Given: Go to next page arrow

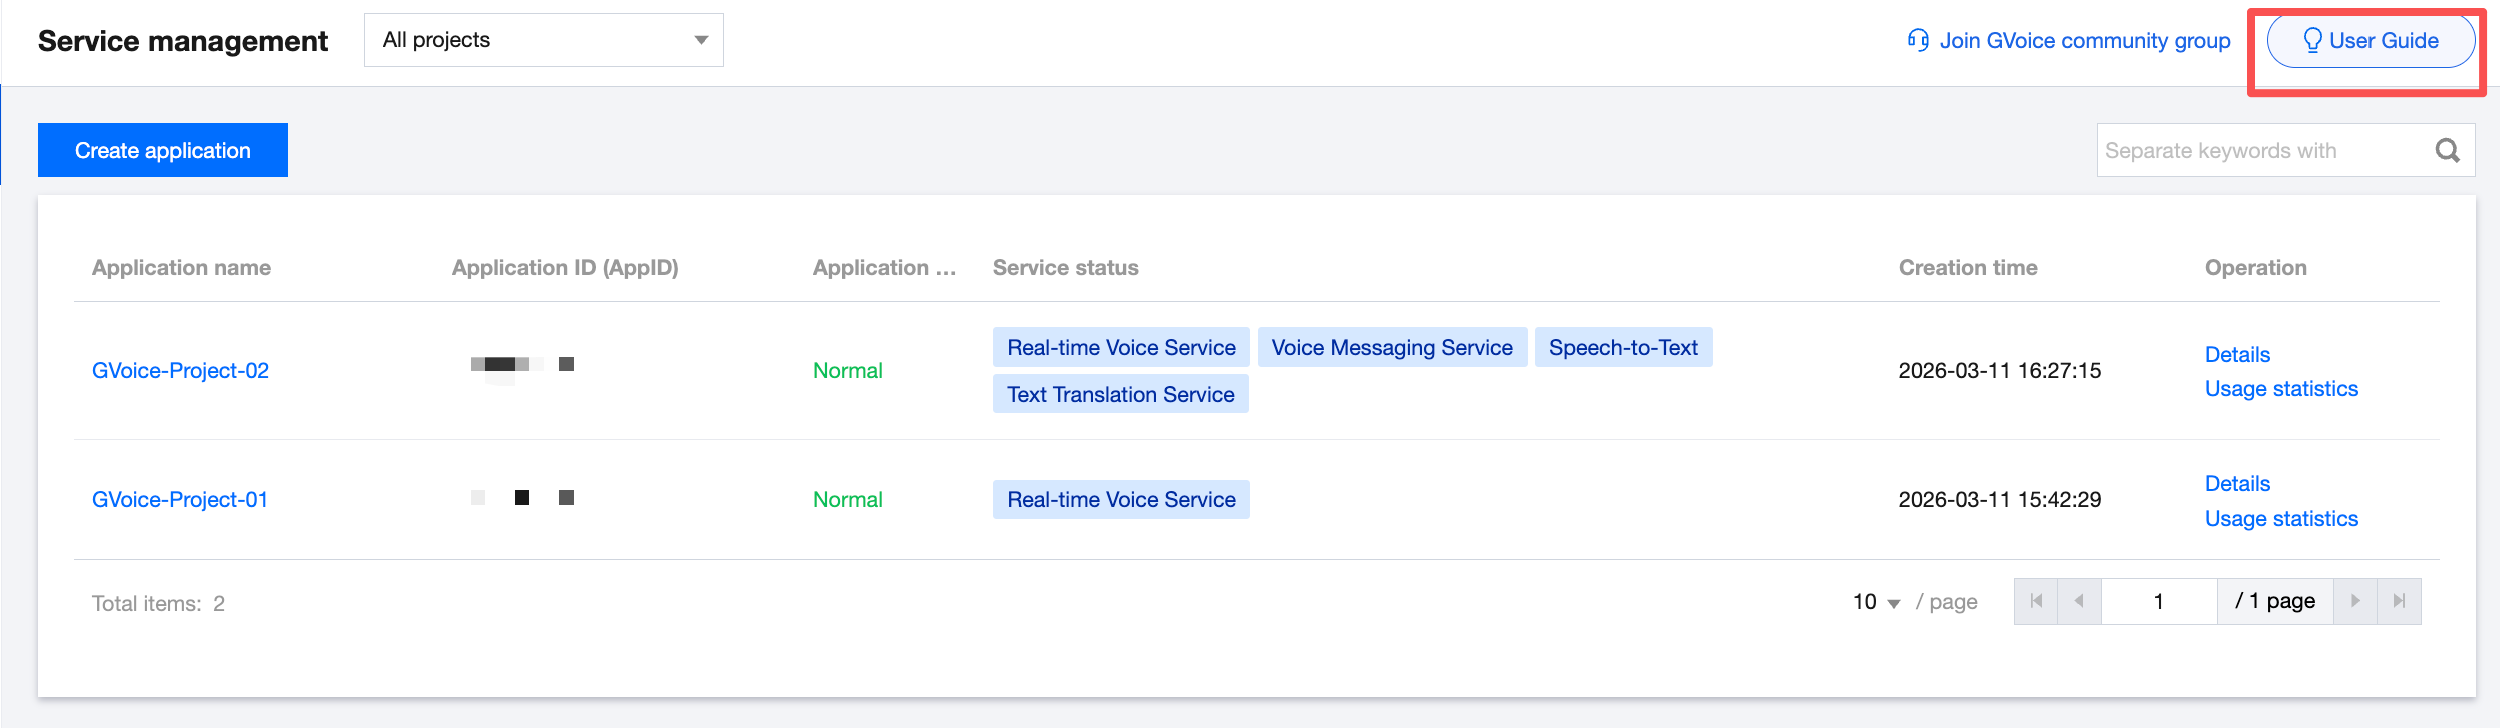Looking at the screenshot, I should 2355,601.
